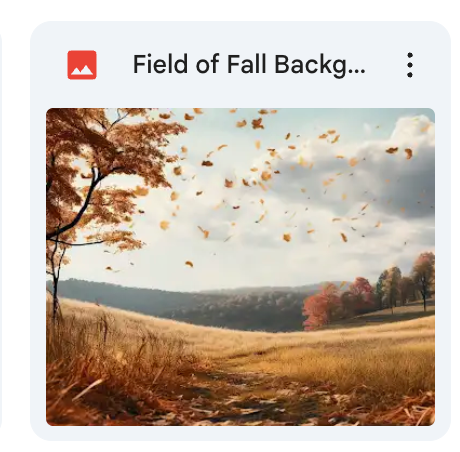Screen dimensions: 460x452
Task: Expand file options via the kebab menu
Action: (x=410, y=65)
